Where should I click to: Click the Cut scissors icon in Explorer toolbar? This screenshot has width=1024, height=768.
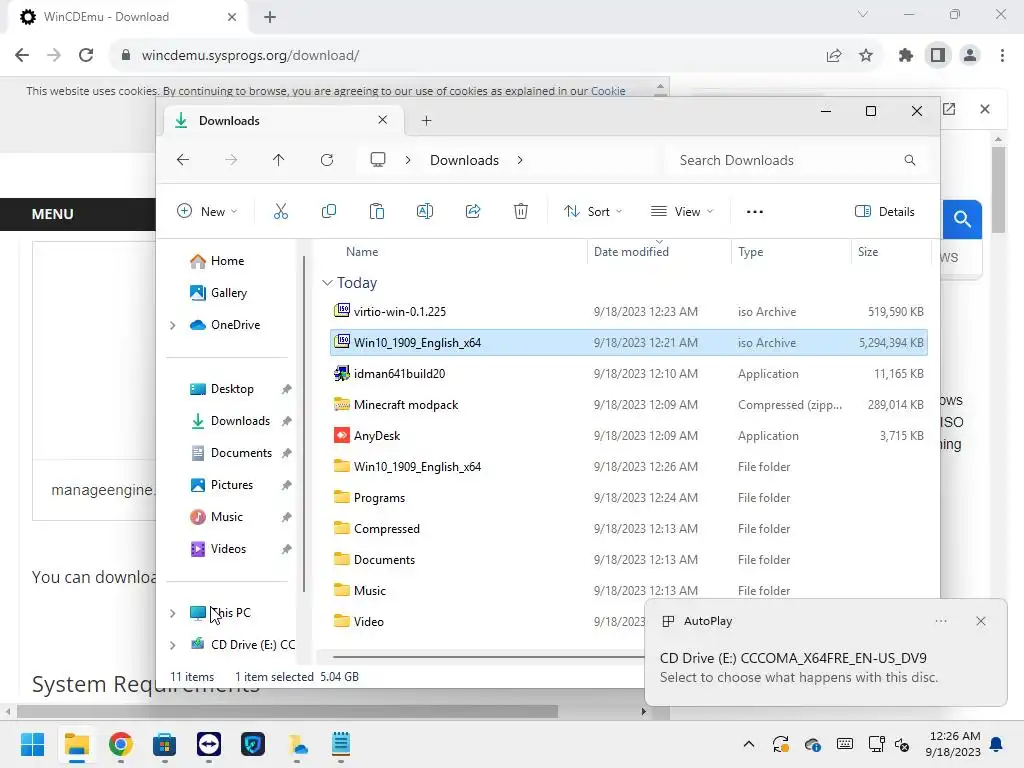pyautogui.click(x=281, y=212)
